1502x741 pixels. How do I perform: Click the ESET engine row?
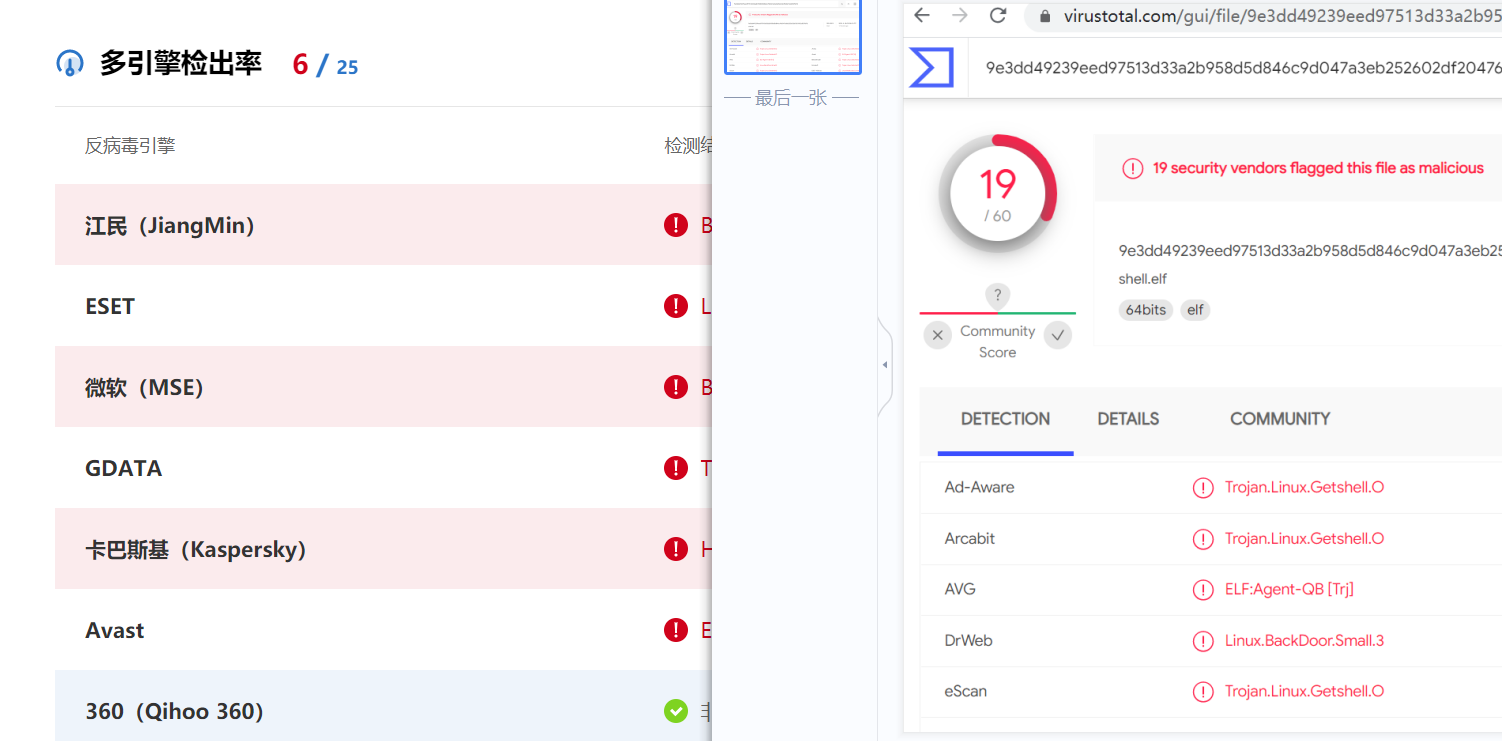pos(383,306)
